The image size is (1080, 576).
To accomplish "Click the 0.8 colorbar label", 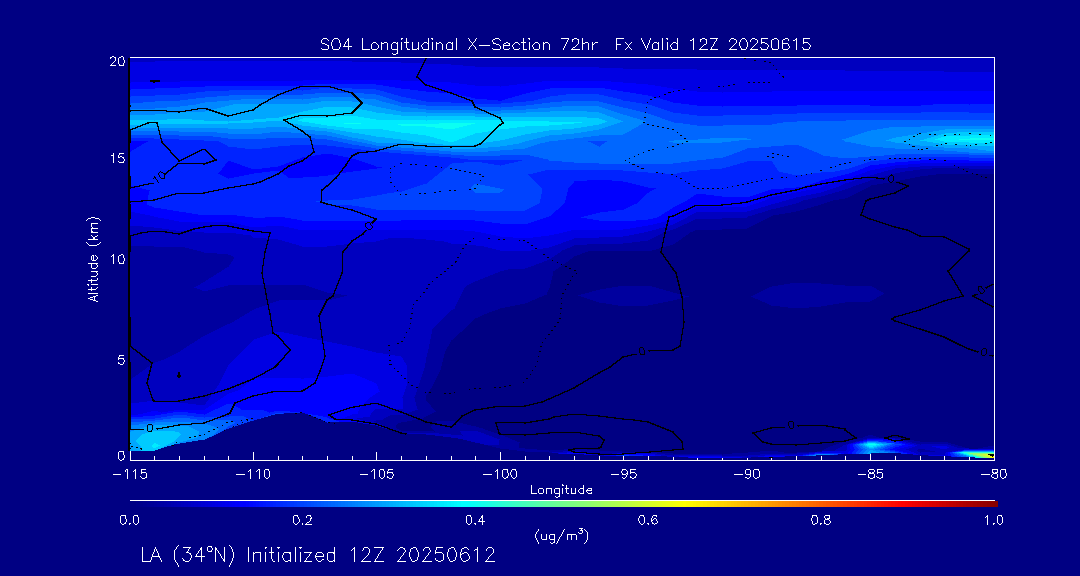I will pos(821,520).
